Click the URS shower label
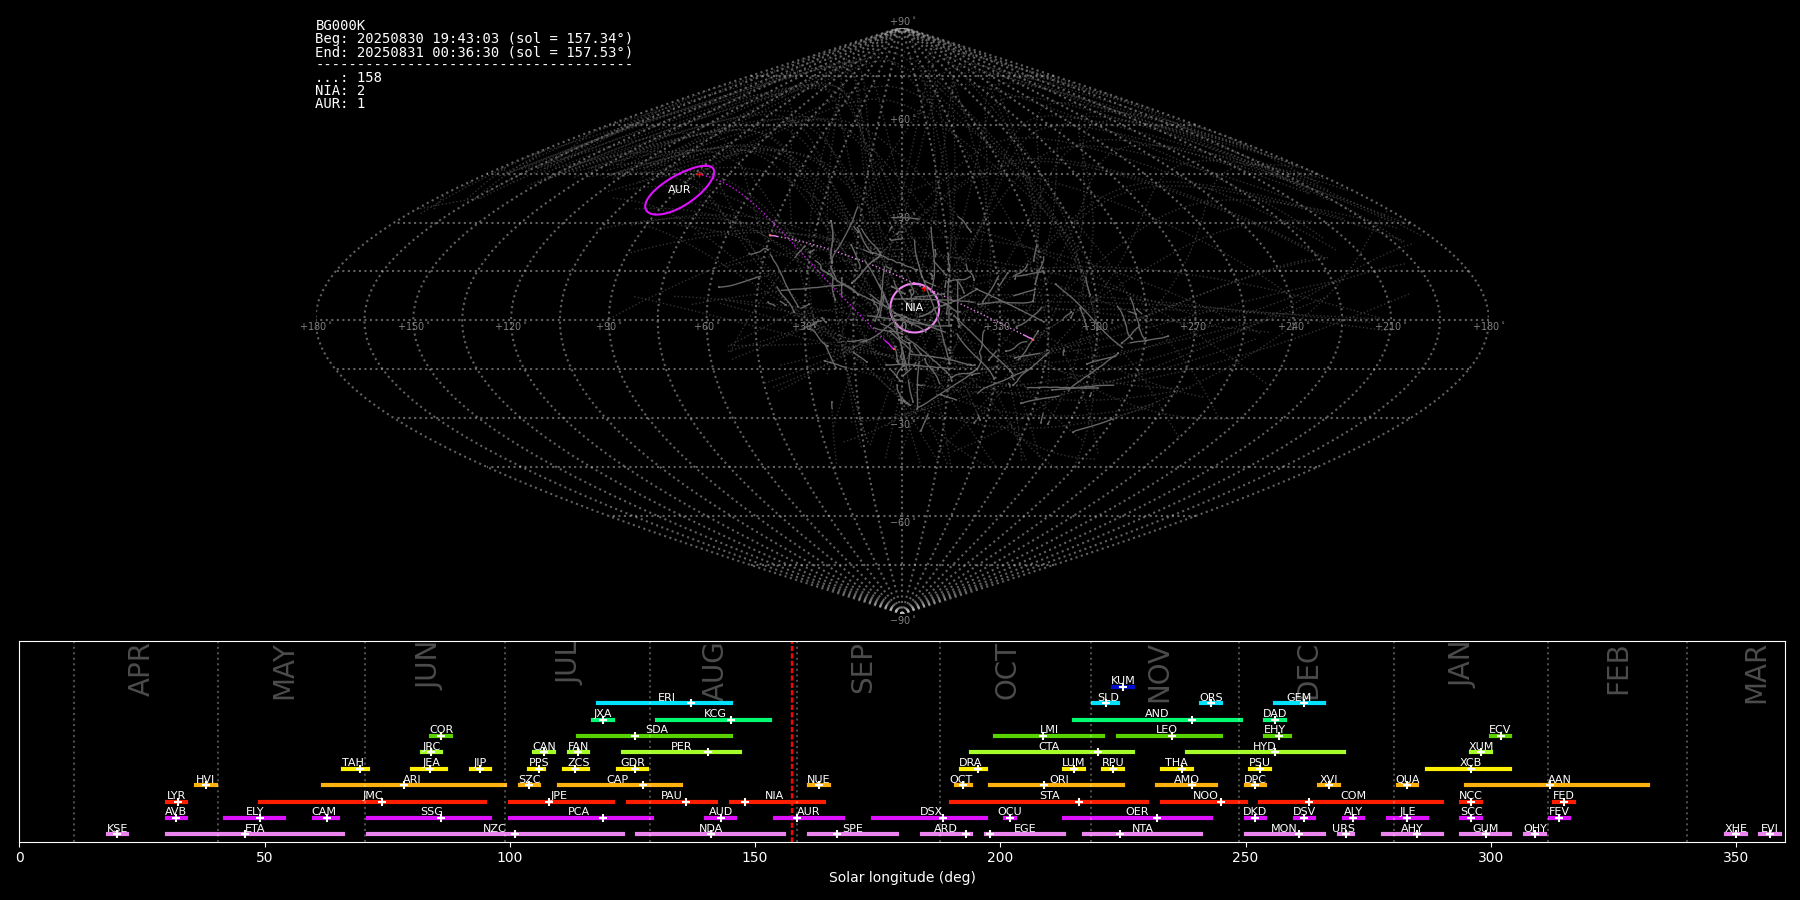 pos(1343,829)
